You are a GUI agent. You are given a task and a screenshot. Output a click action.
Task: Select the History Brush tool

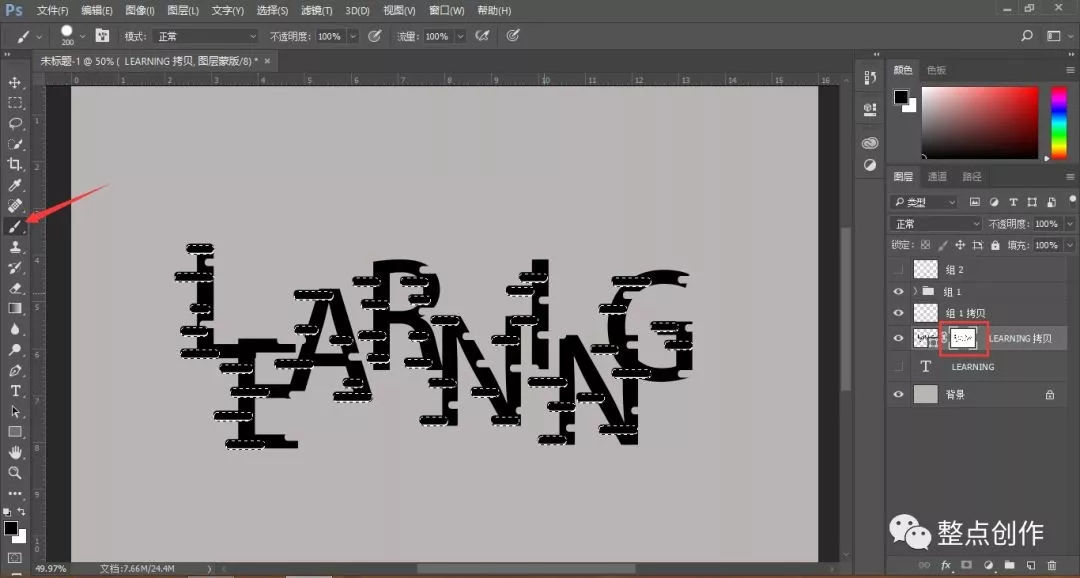[14, 267]
